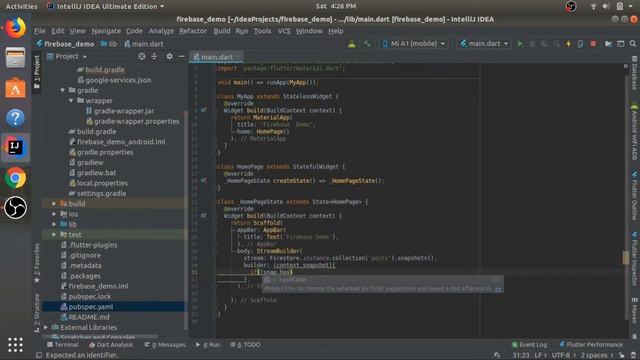Click the Flutter Hot Reload lightning icon
The width and height of the screenshot is (640, 360).
coord(568,44)
